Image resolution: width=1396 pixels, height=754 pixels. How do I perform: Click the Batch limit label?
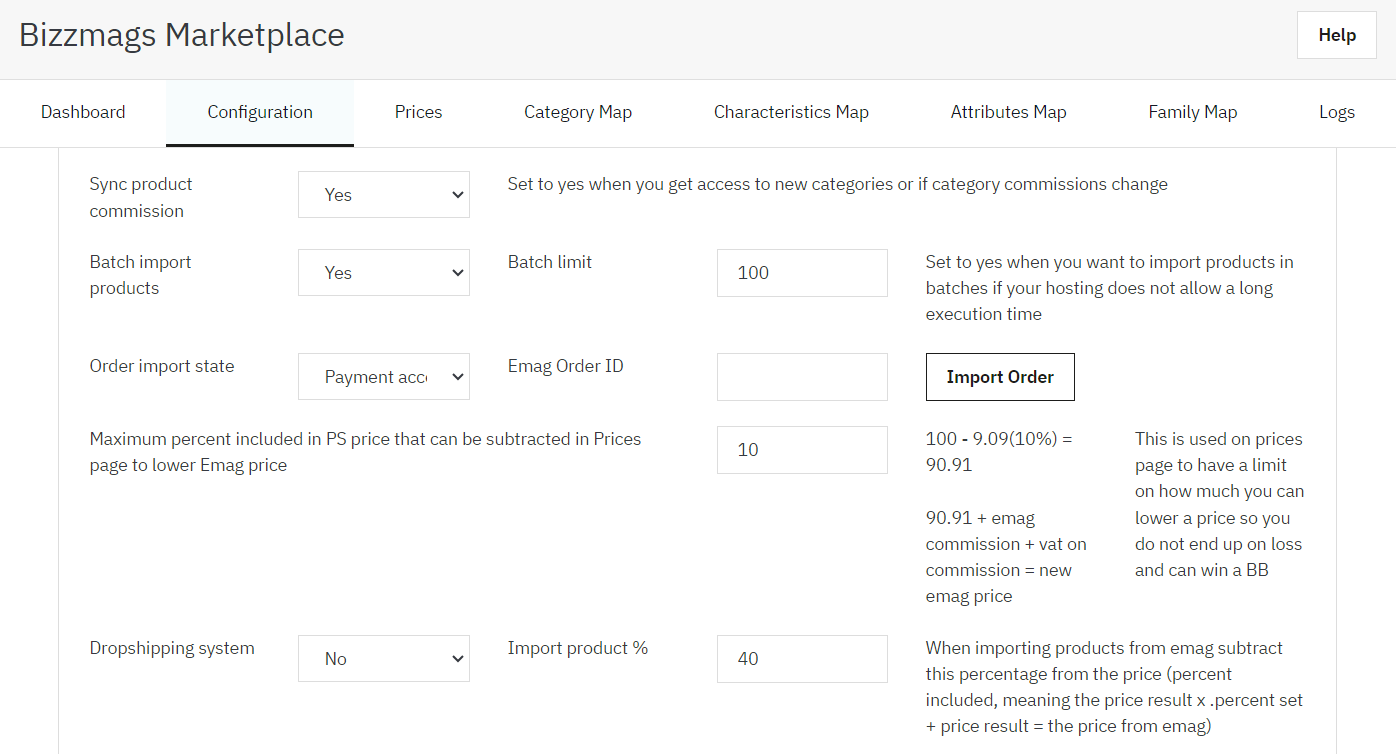tap(550, 262)
